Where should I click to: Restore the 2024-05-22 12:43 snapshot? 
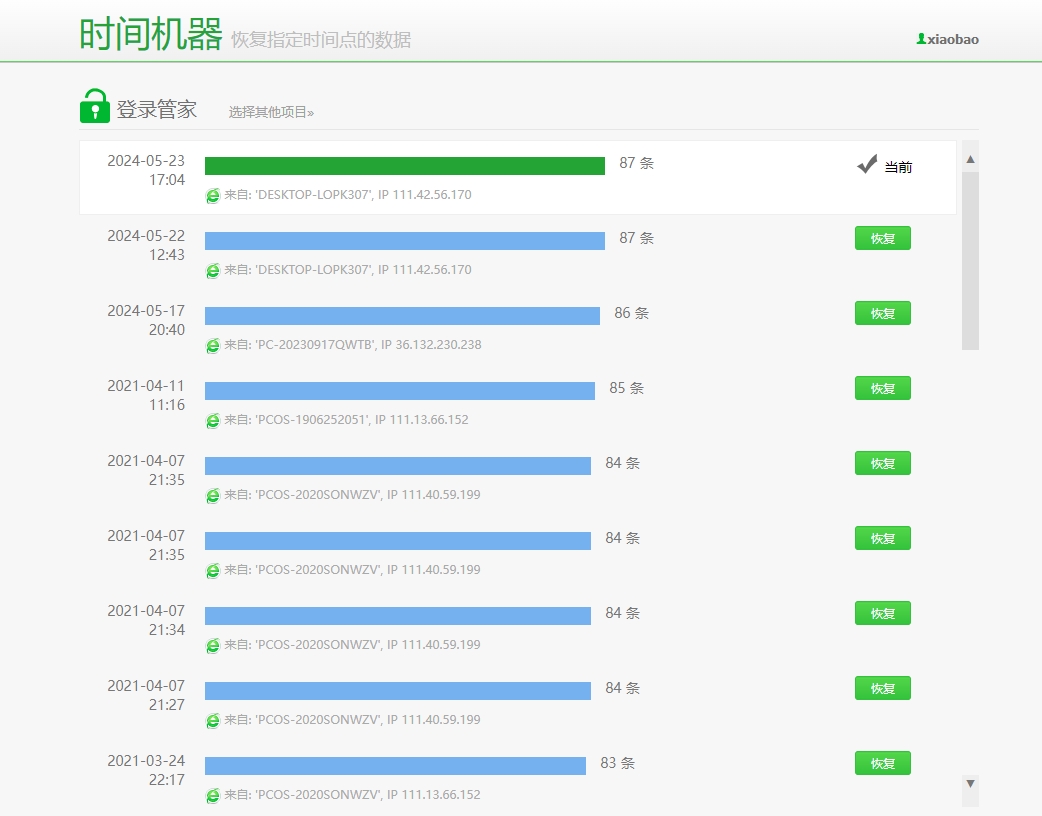coord(883,239)
